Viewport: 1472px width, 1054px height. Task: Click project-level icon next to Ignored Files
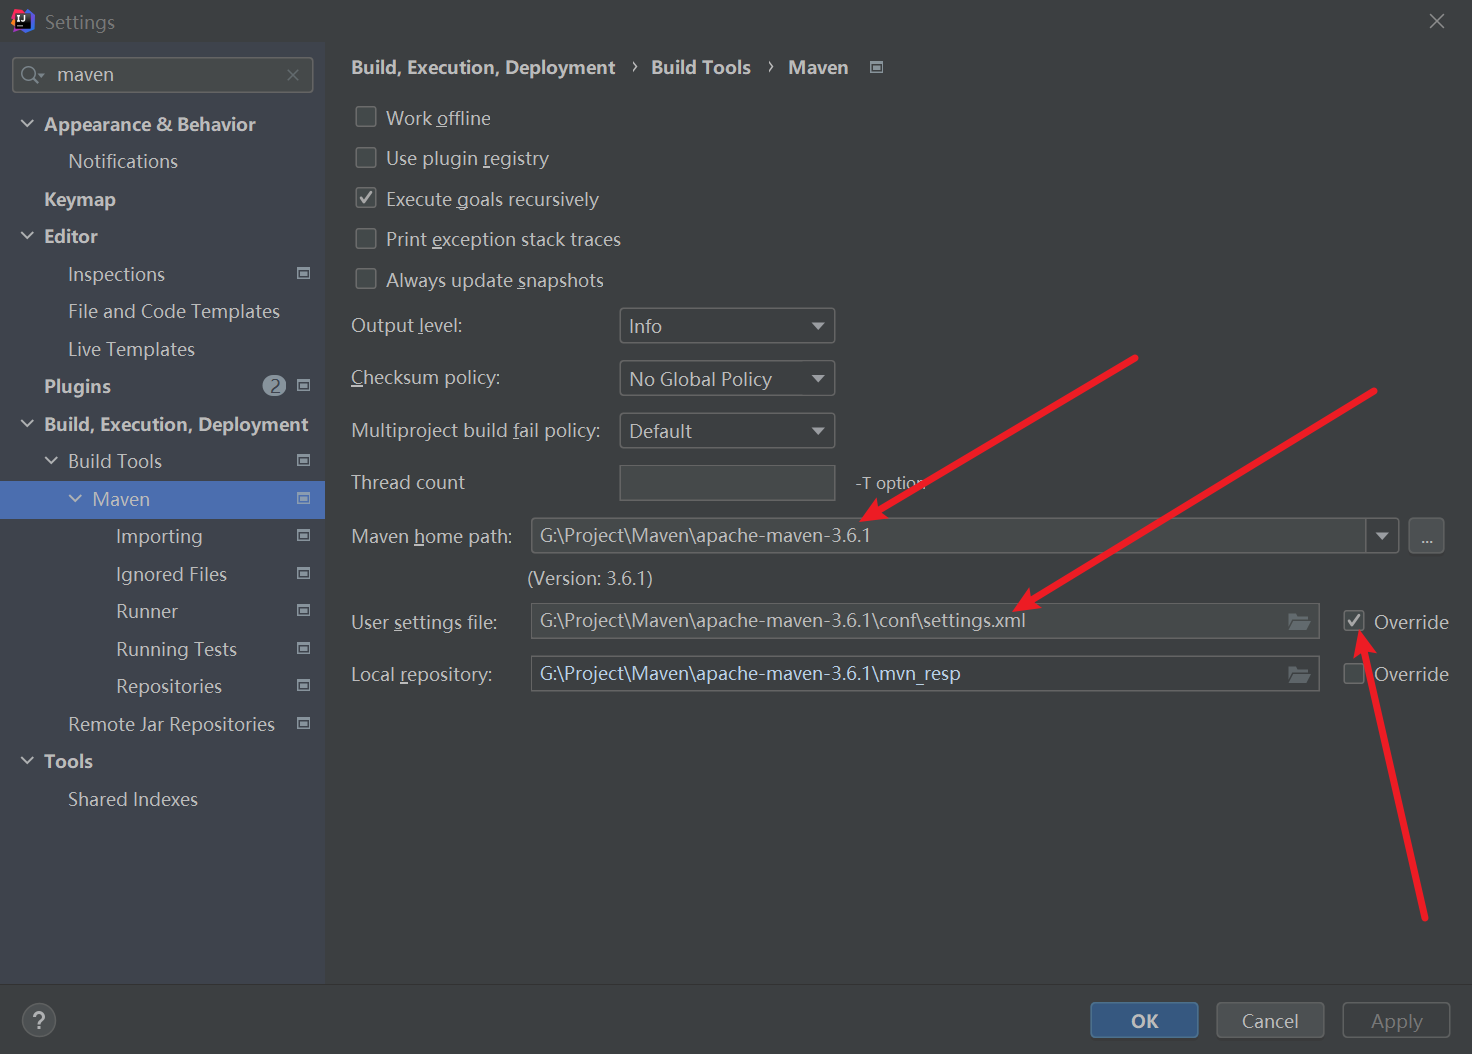pos(304,573)
